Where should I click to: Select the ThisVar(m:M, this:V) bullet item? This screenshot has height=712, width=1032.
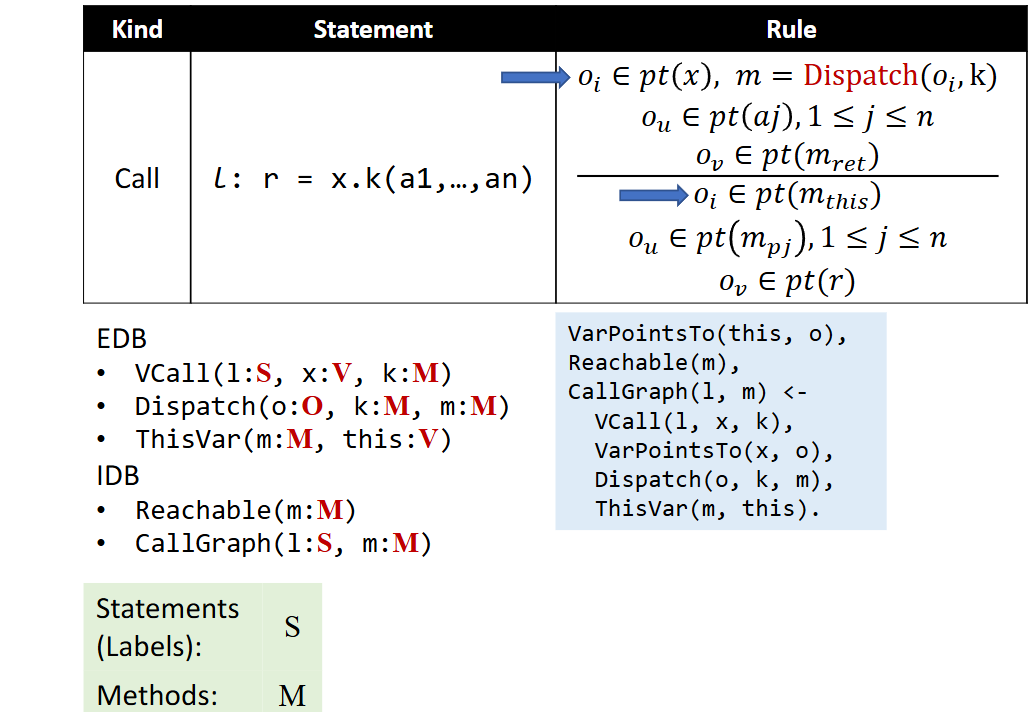(x=293, y=440)
